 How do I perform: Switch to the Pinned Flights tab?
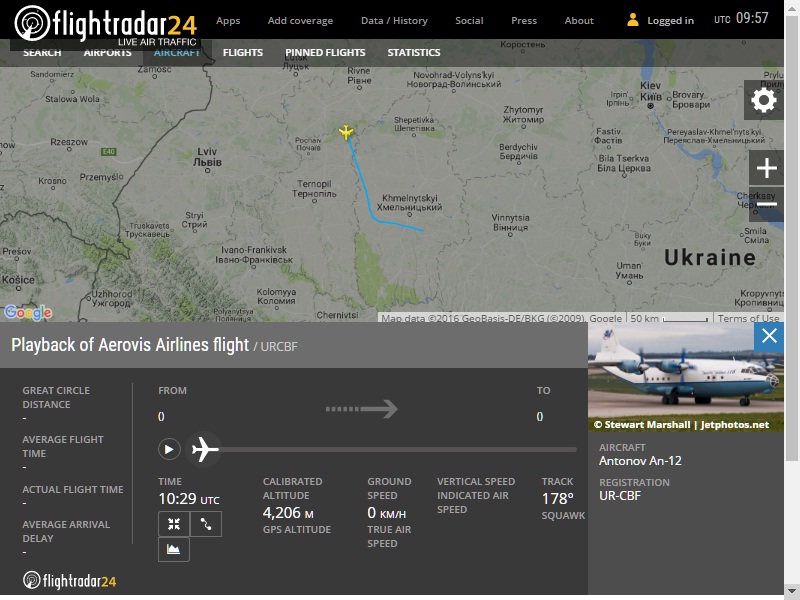pyautogui.click(x=325, y=52)
